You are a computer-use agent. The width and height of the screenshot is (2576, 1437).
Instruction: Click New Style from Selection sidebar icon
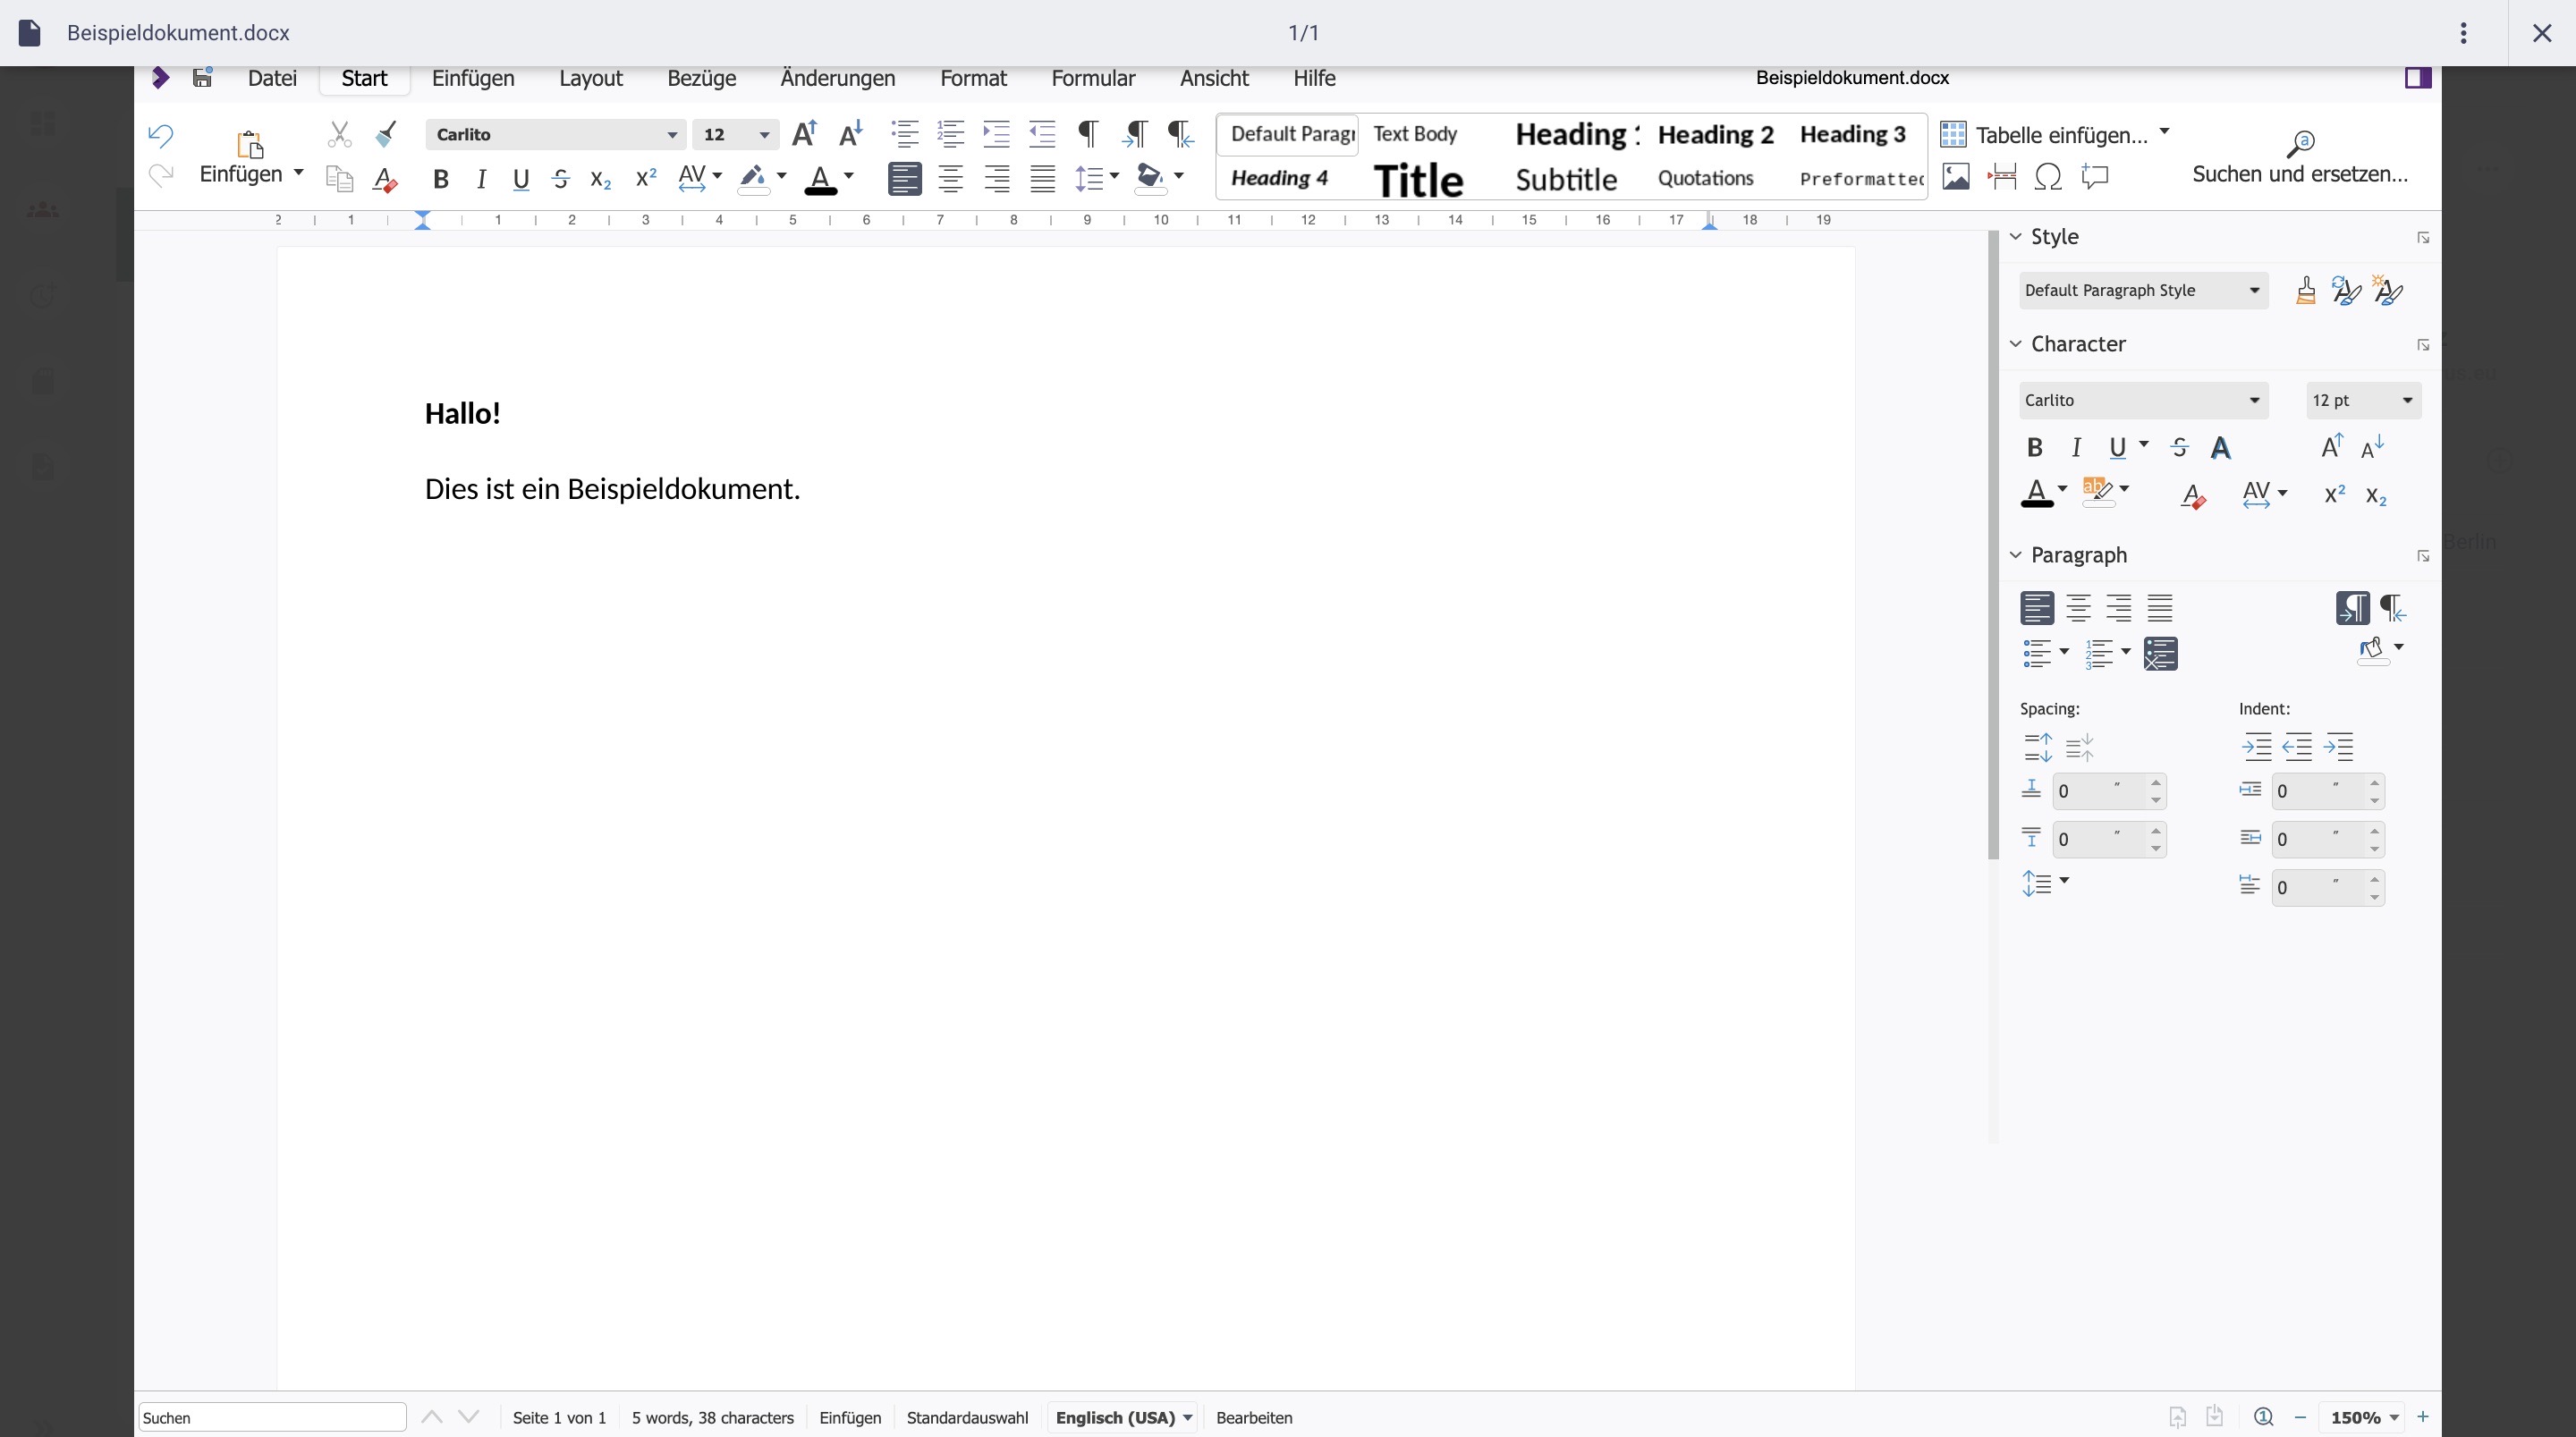coord(2388,291)
